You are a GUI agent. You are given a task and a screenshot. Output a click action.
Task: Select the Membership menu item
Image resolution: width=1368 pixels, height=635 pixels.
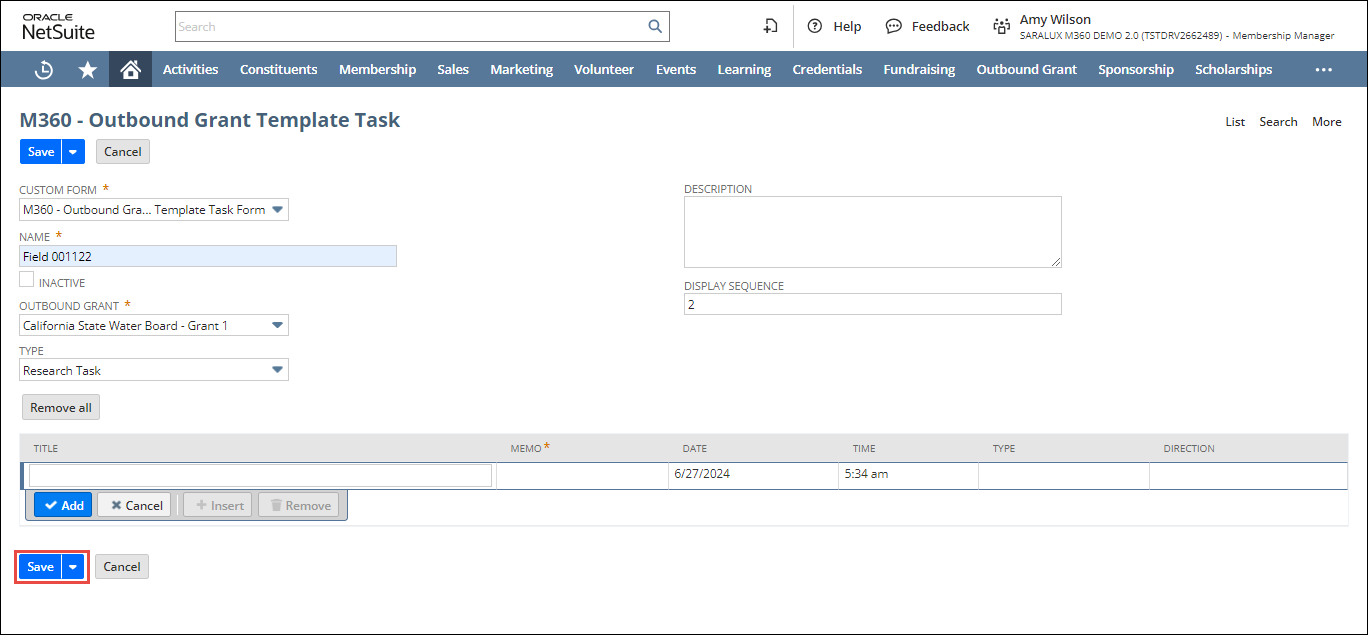pyautogui.click(x=377, y=69)
